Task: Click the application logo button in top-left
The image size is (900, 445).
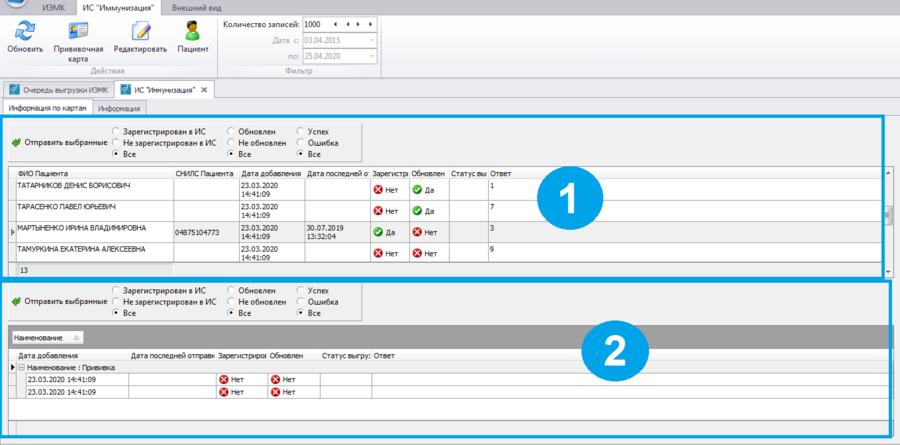Action: tap(14, 5)
